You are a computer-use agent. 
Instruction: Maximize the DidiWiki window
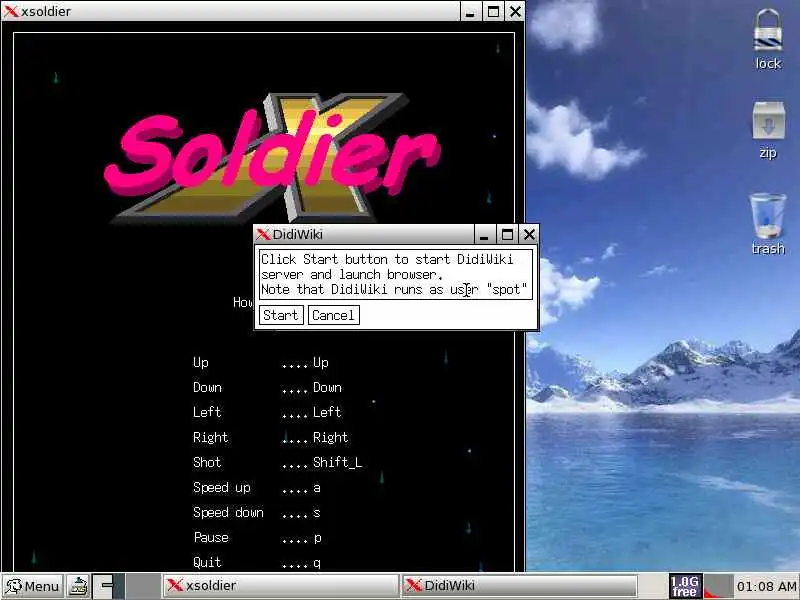[507, 235]
